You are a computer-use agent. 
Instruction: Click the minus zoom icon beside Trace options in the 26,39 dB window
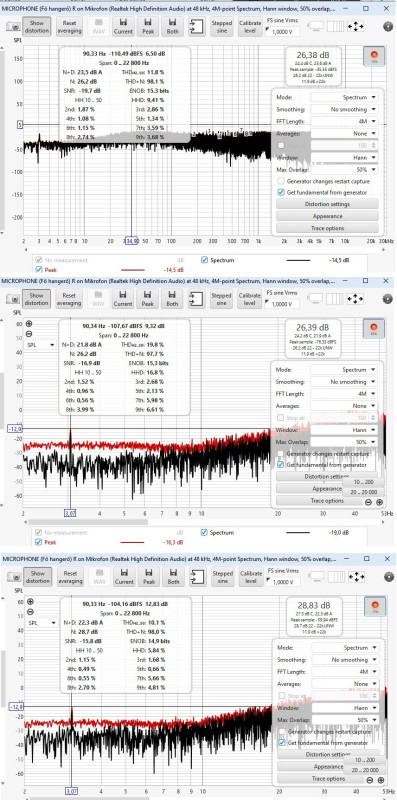368,502
